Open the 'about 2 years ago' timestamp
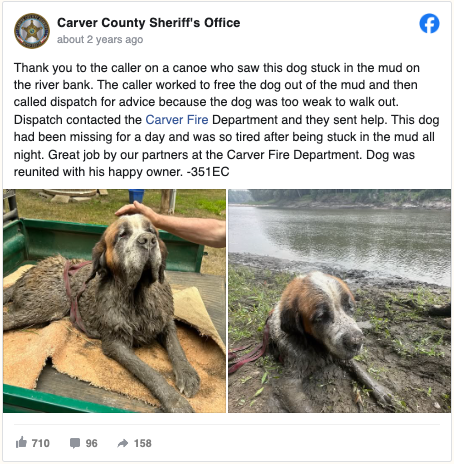The image size is (454, 464). (100, 39)
